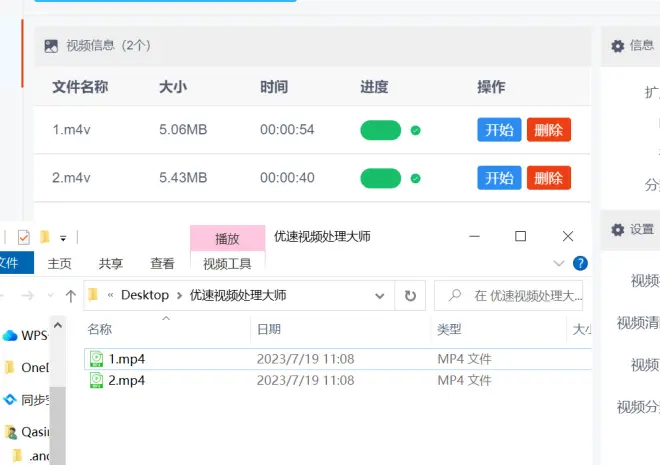The height and width of the screenshot is (465, 660).
Task: Open the 视频工具 ribbon tab
Action: (227, 264)
